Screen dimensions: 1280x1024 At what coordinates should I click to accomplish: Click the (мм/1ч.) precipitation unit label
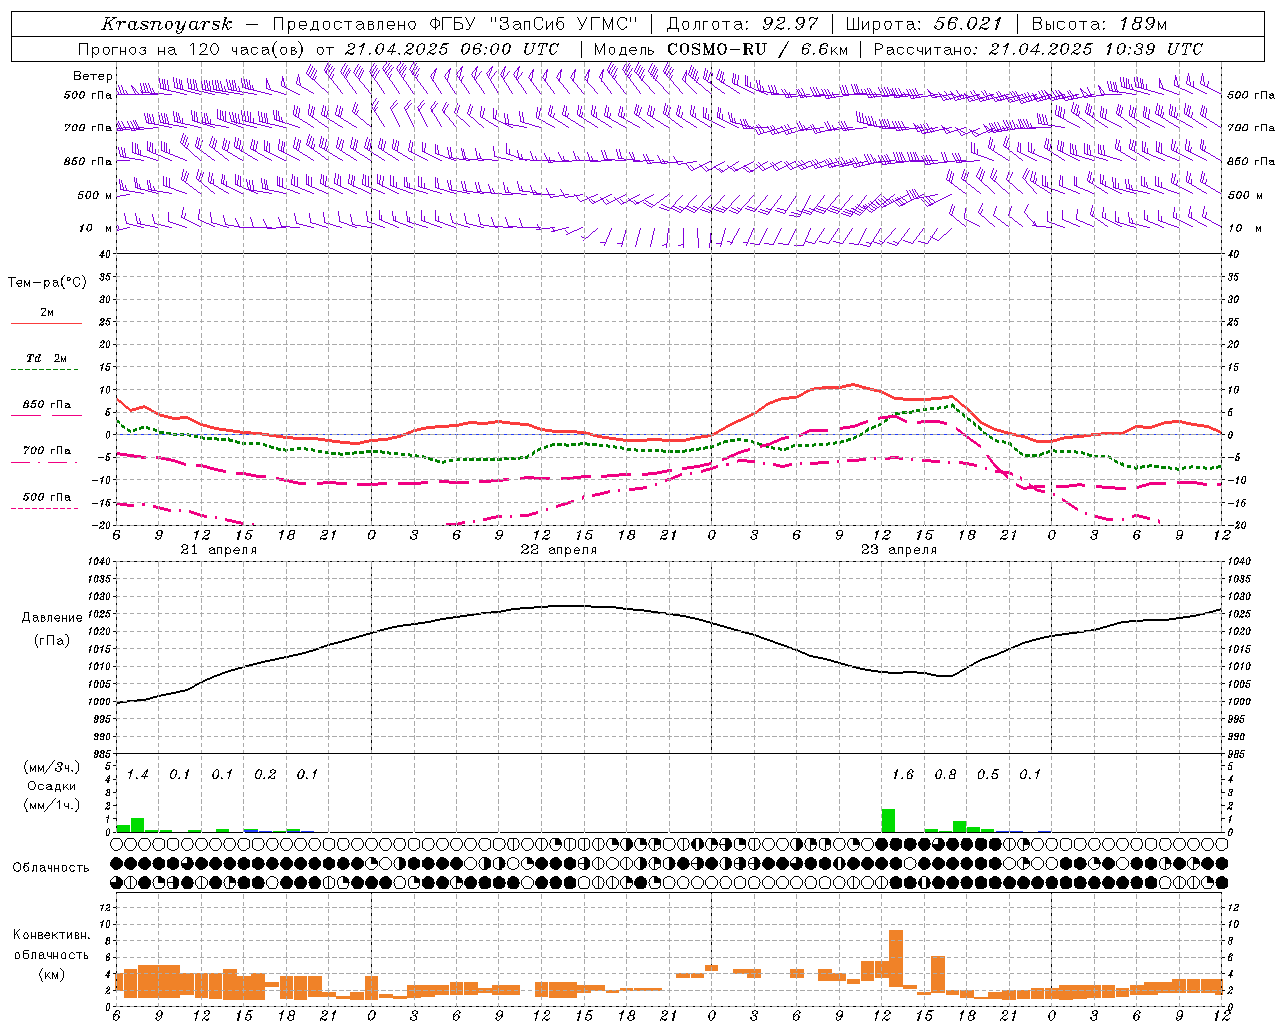tap(52, 805)
